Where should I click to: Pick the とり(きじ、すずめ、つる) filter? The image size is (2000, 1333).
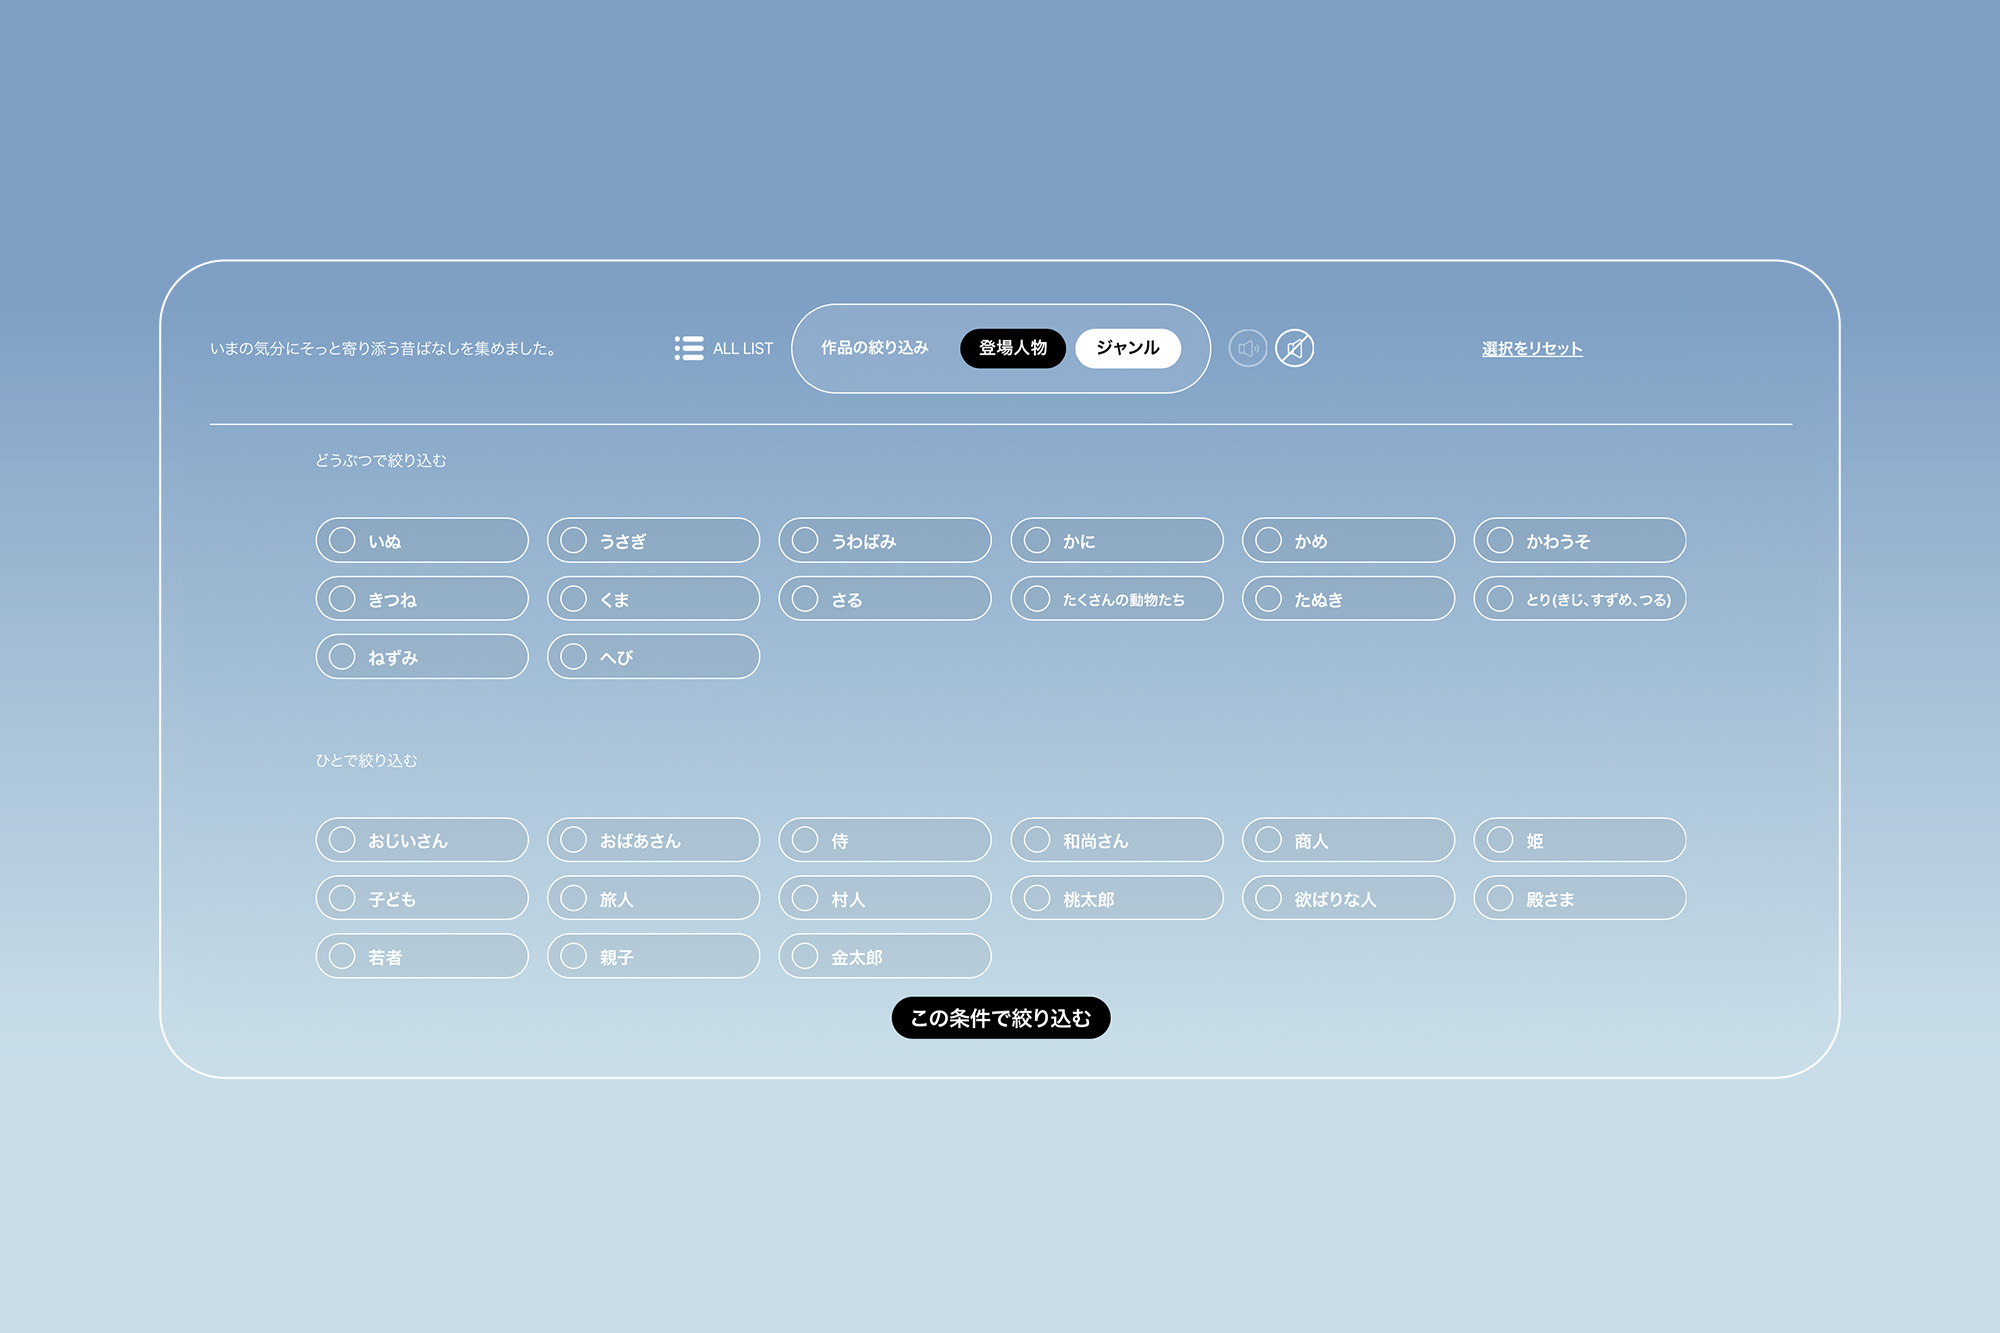pos(1579,599)
